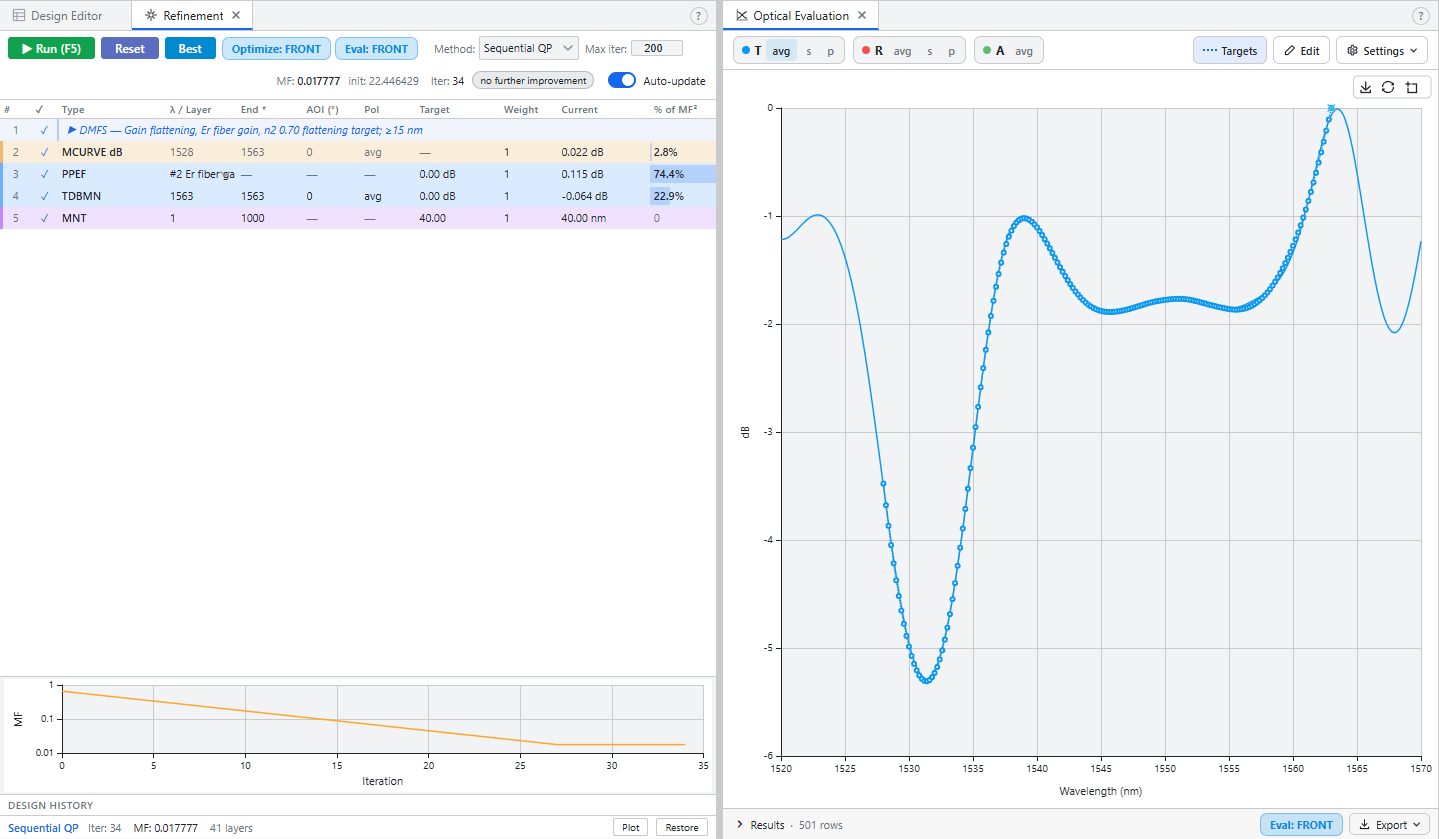Click the MCURVE dB type cell
This screenshot has width=1439, height=839.
(x=92, y=152)
